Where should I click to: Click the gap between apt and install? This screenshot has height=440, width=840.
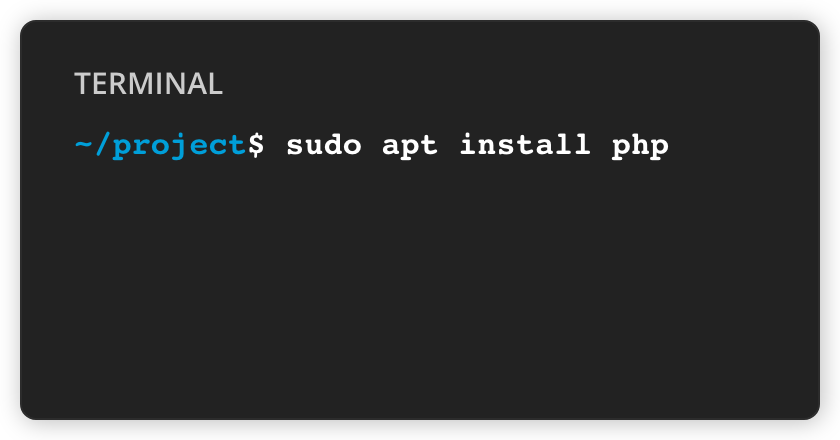click(450, 145)
